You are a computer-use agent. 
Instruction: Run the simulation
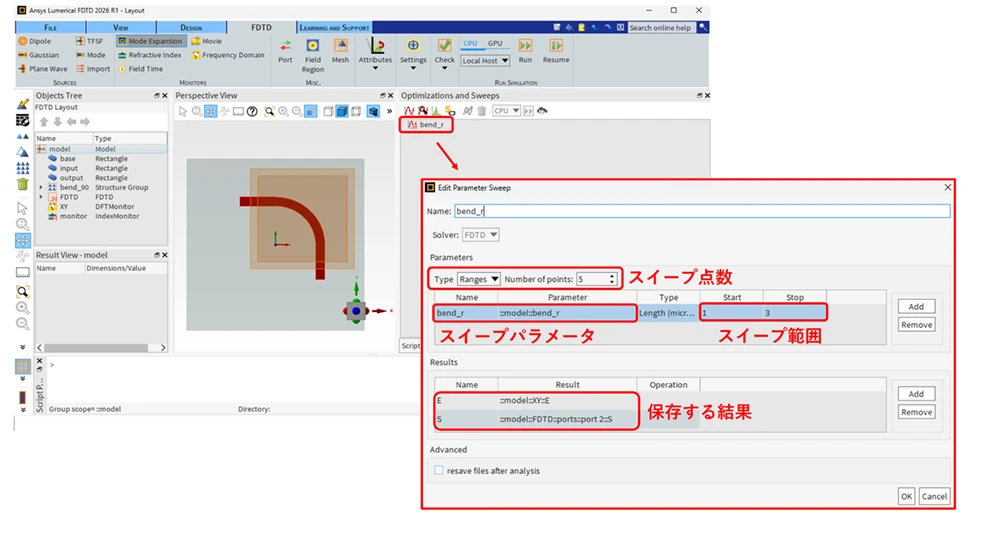(525, 51)
